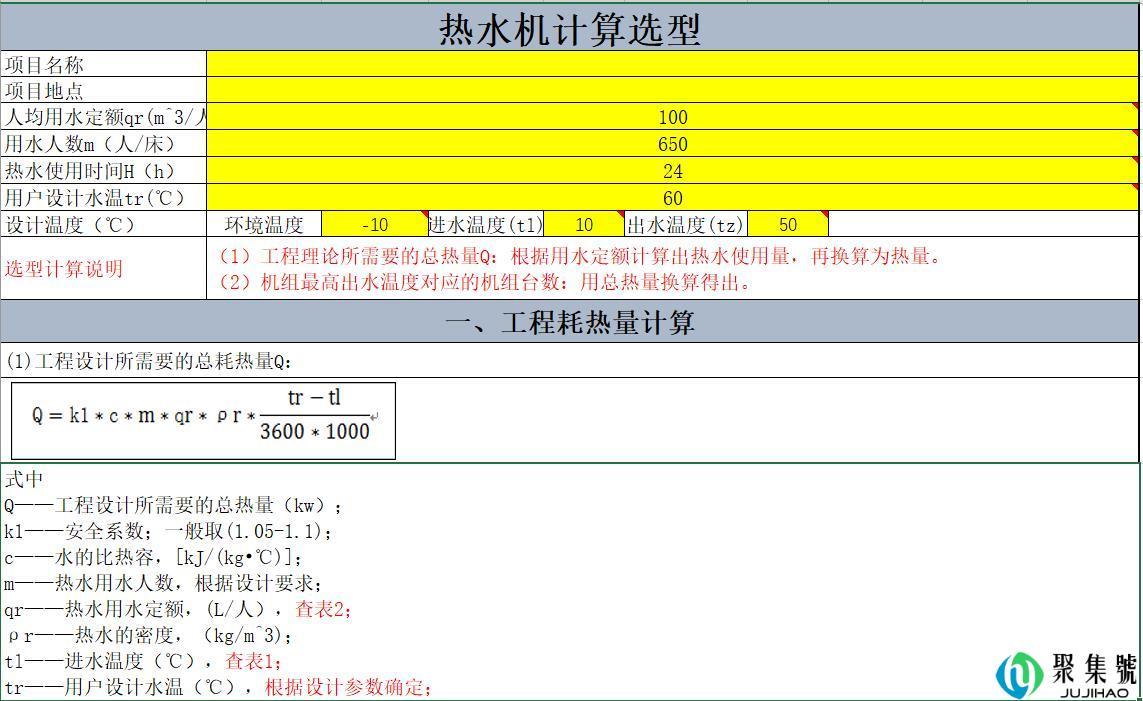Click the section header 一、工程耗热量计算
The image size is (1143, 701).
[x=571, y=322]
